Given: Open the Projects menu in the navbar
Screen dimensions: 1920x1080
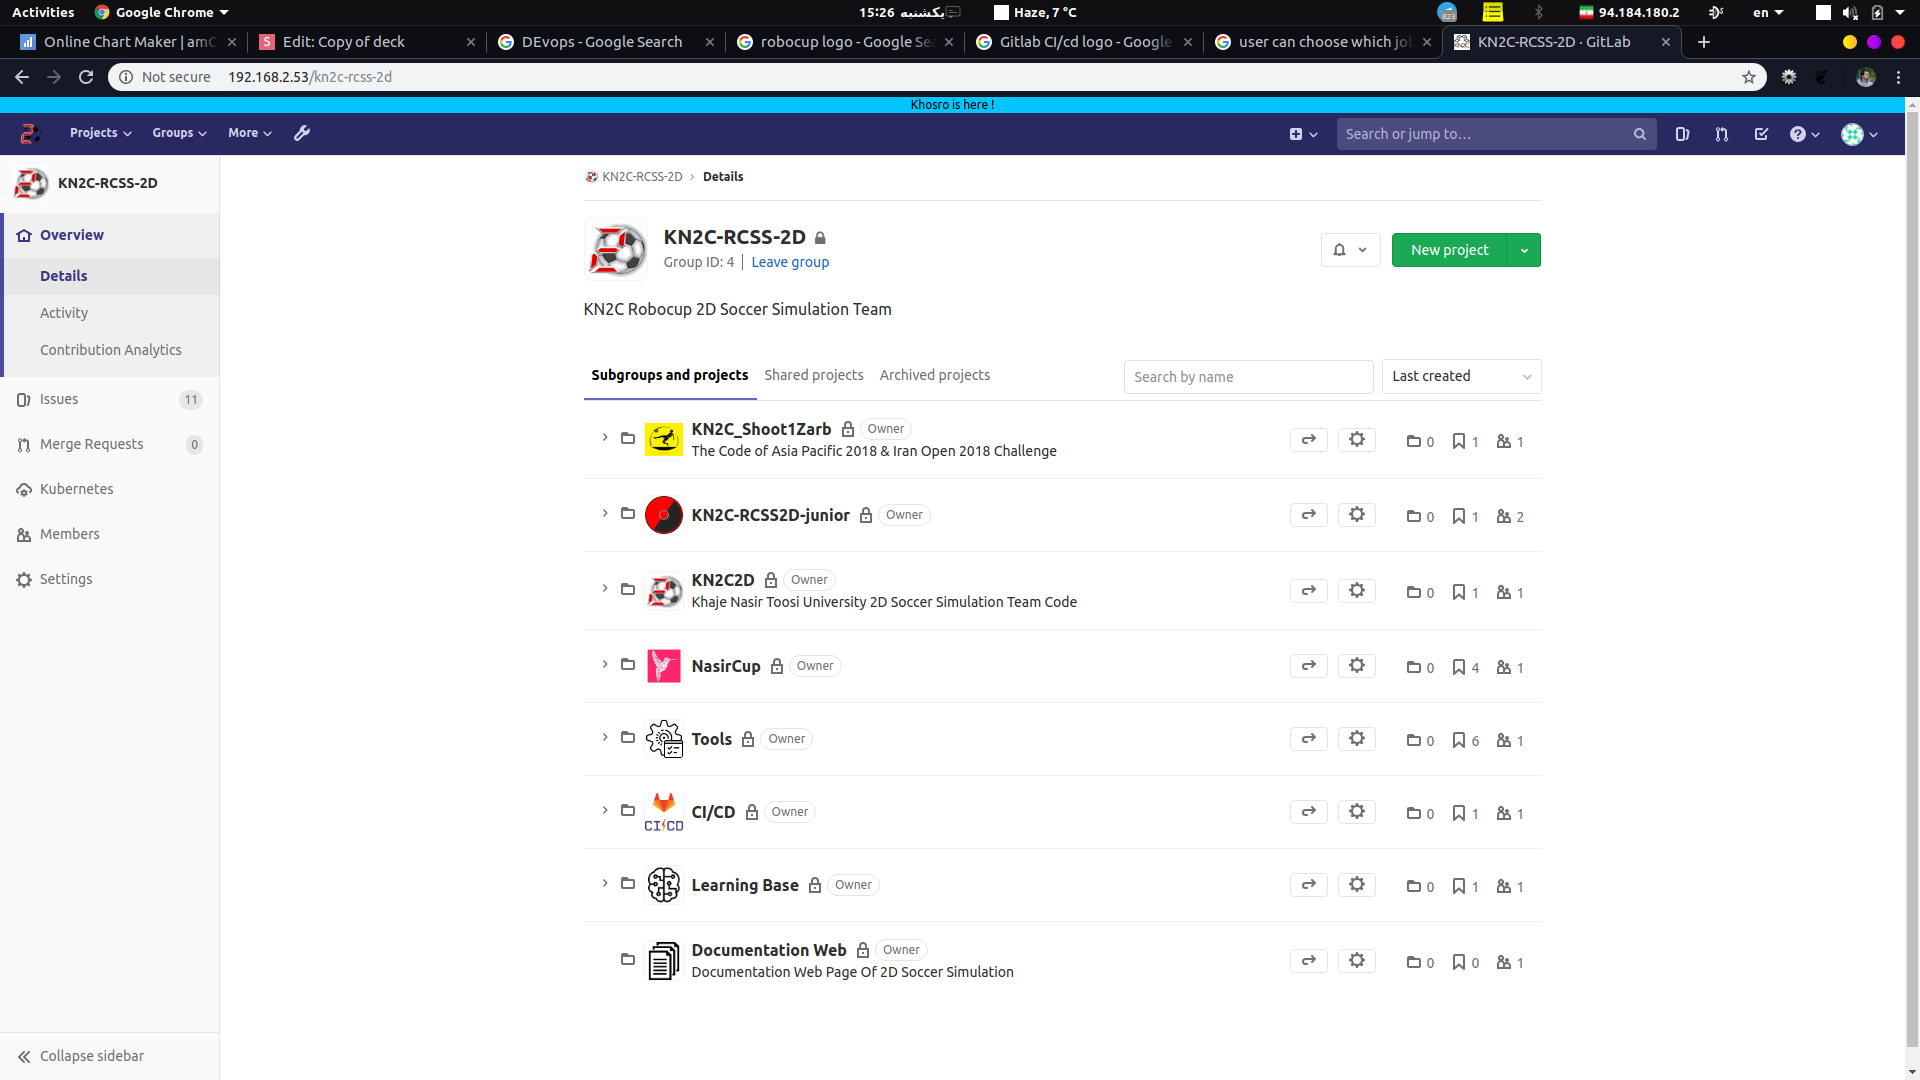Looking at the screenshot, I should pyautogui.click(x=100, y=133).
